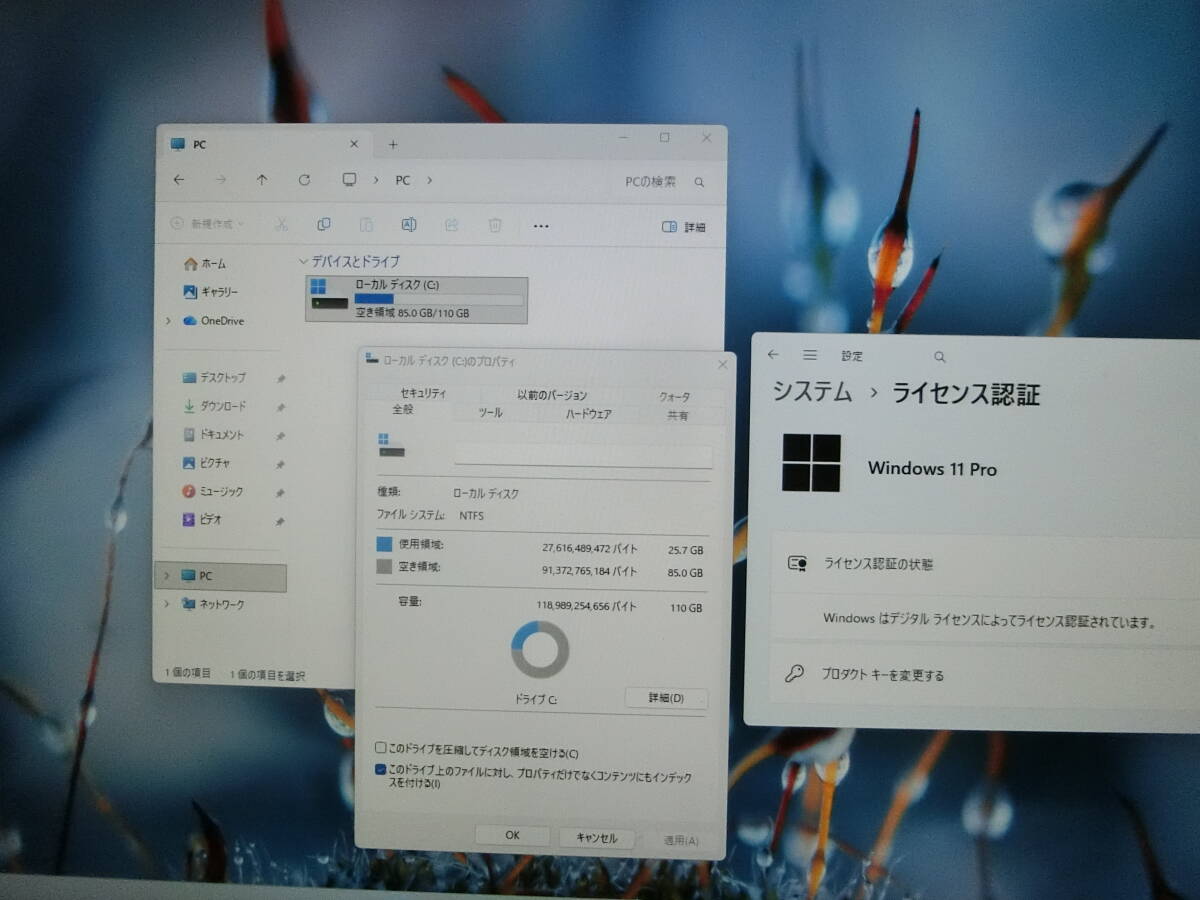Toggle the 詳細 view option in File Explorer
This screenshot has width=1200, height=900.
coord(684,226)
